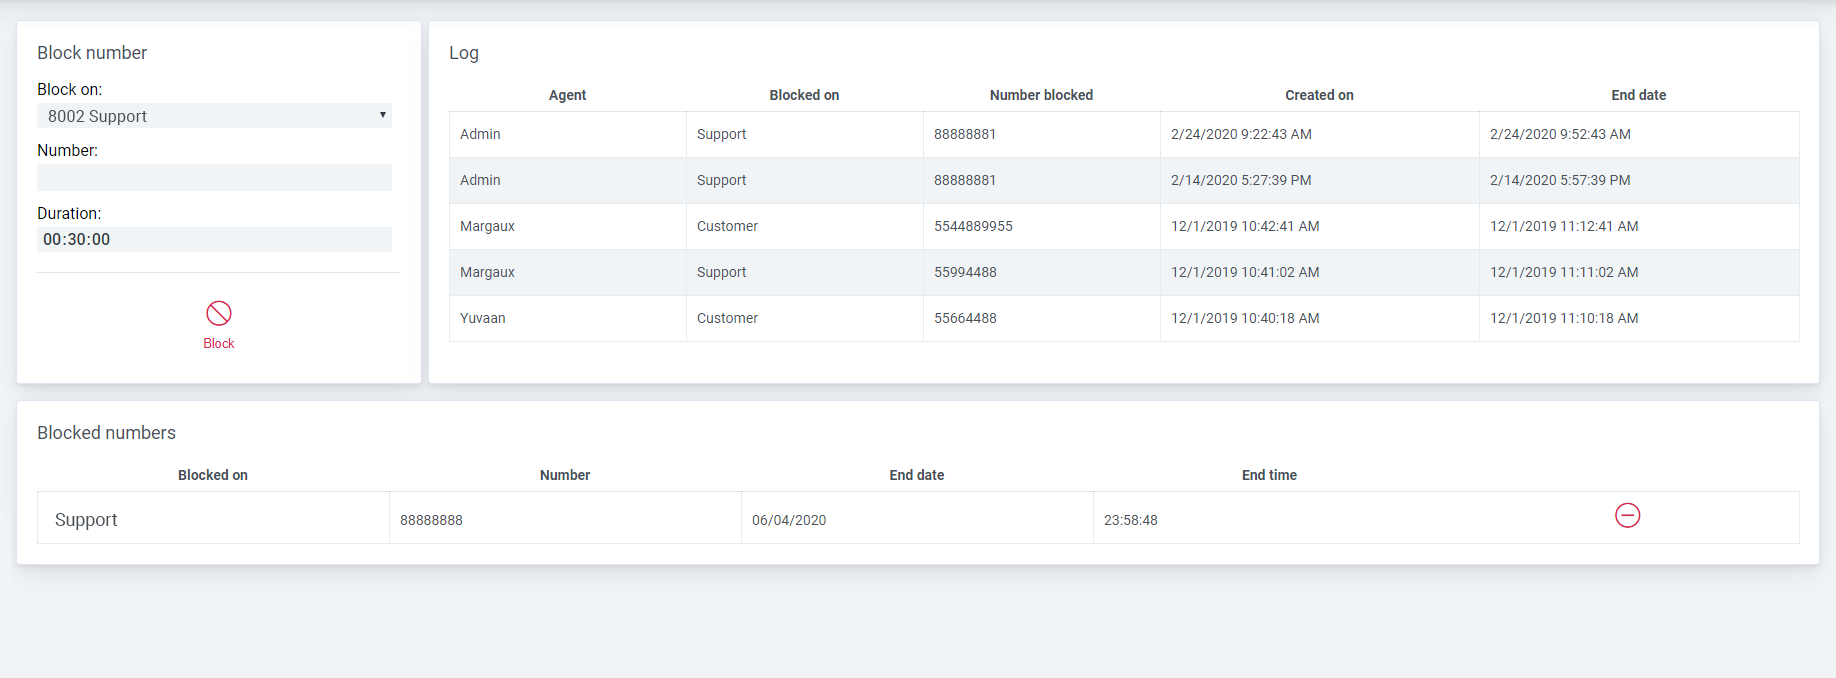Click the End time column header

[1269, 475]
